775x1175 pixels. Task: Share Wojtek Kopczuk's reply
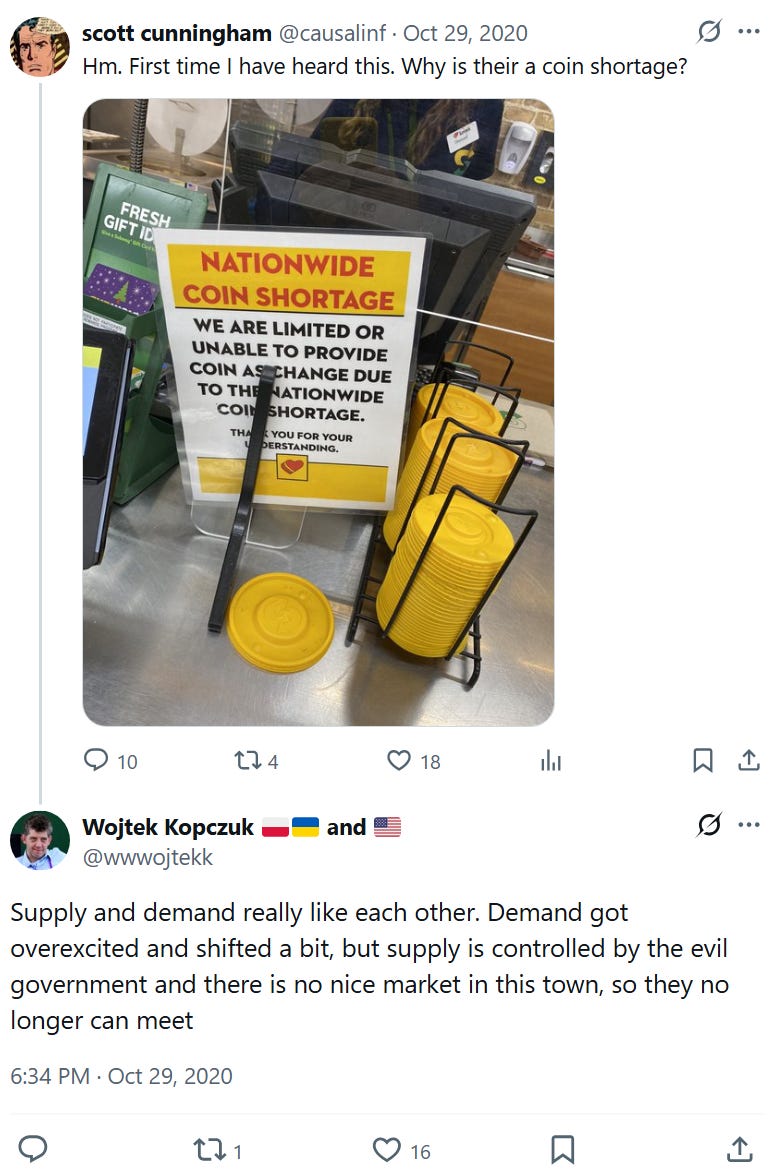click(740, 1149)
